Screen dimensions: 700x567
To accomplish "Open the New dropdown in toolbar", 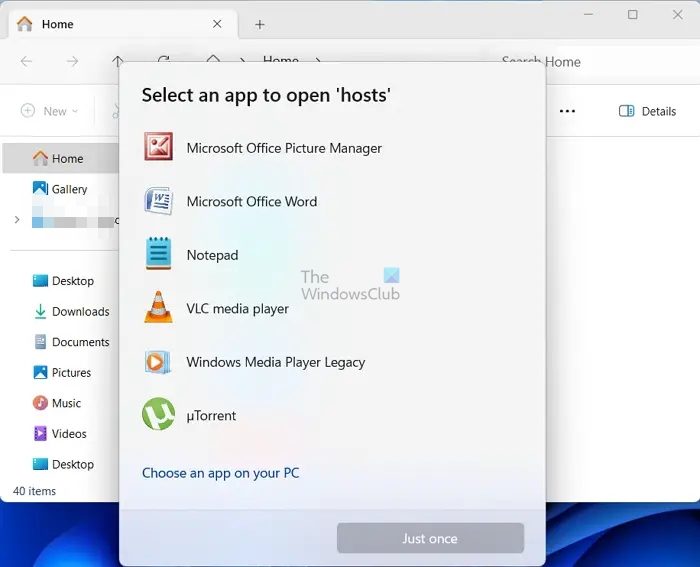I will 49,111.
